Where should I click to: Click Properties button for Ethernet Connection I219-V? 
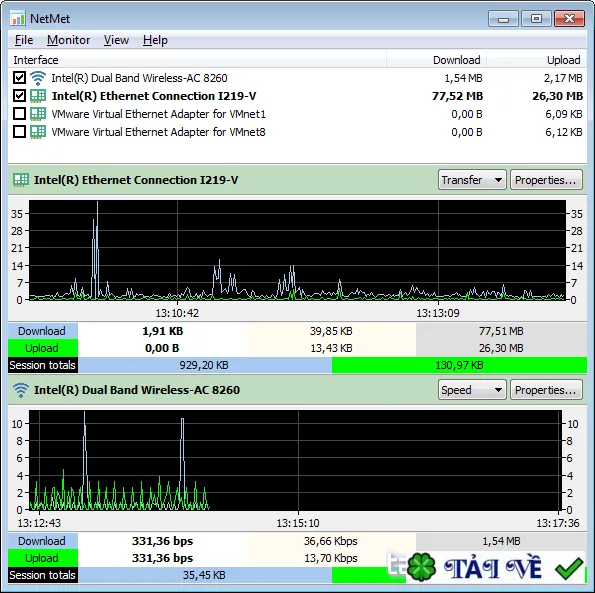546,180
